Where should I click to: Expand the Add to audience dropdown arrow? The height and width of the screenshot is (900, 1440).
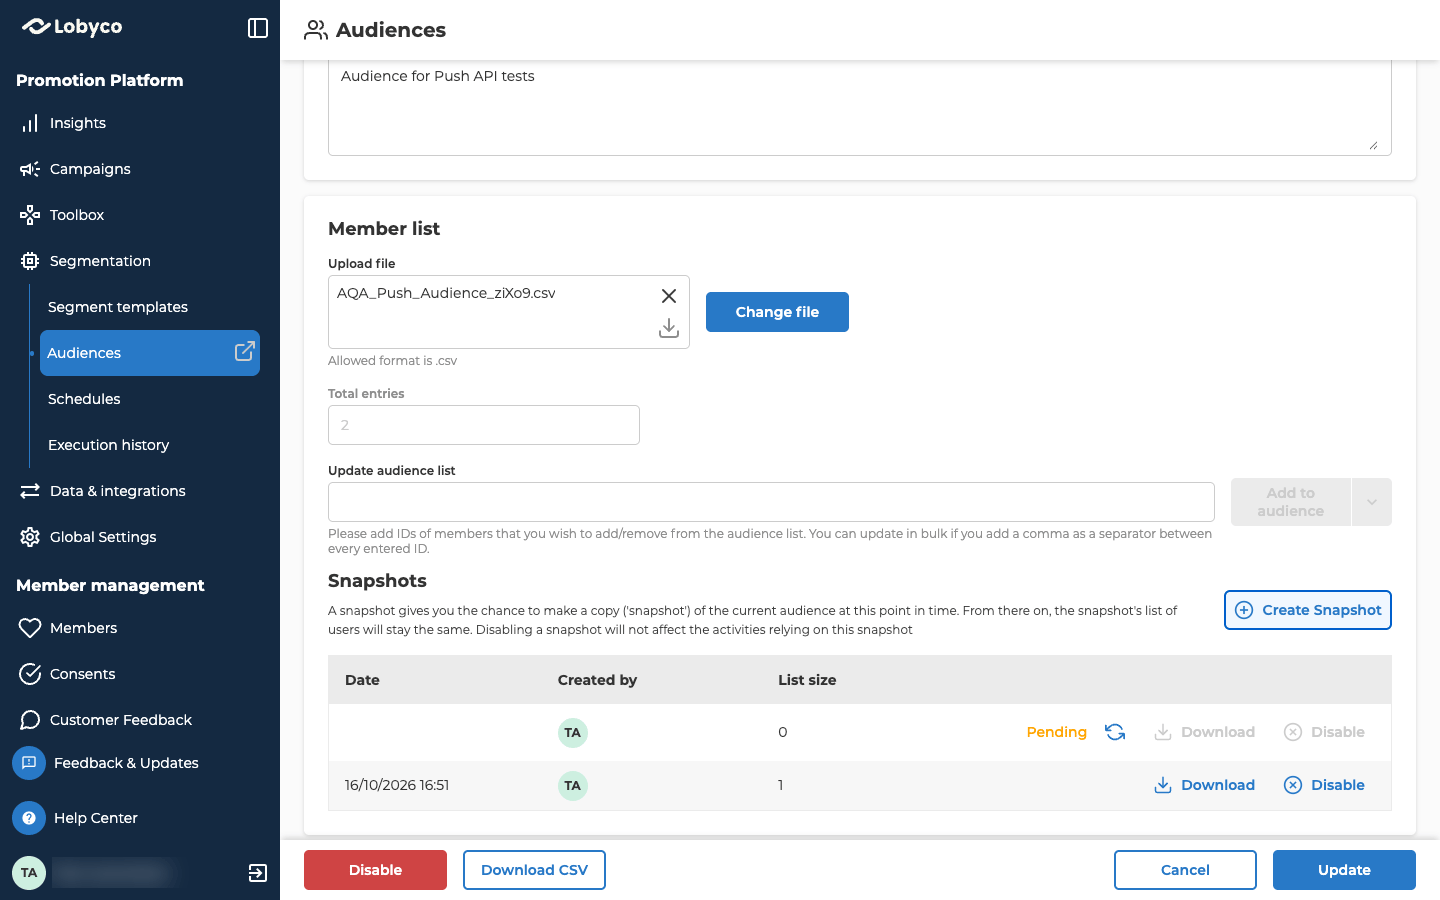(1372, 502)
